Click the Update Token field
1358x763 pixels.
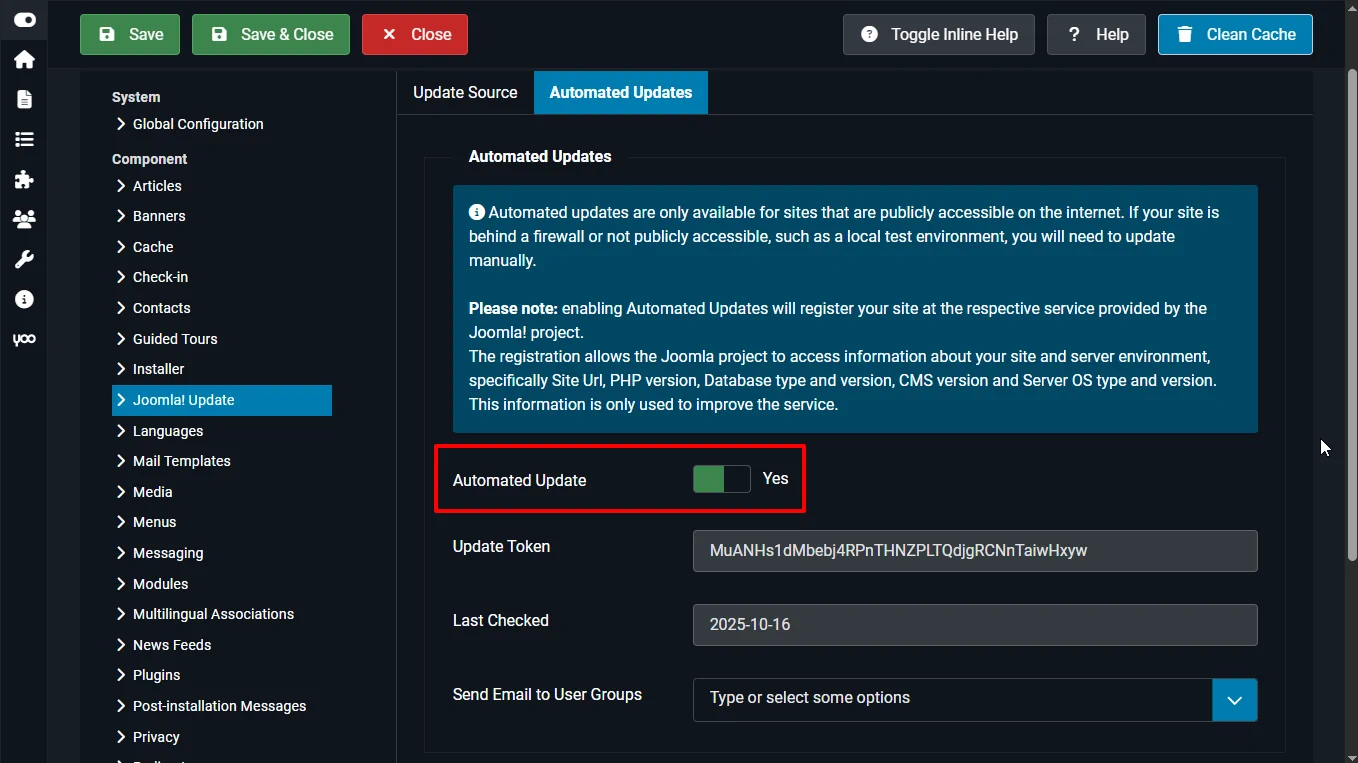point(975,551)
